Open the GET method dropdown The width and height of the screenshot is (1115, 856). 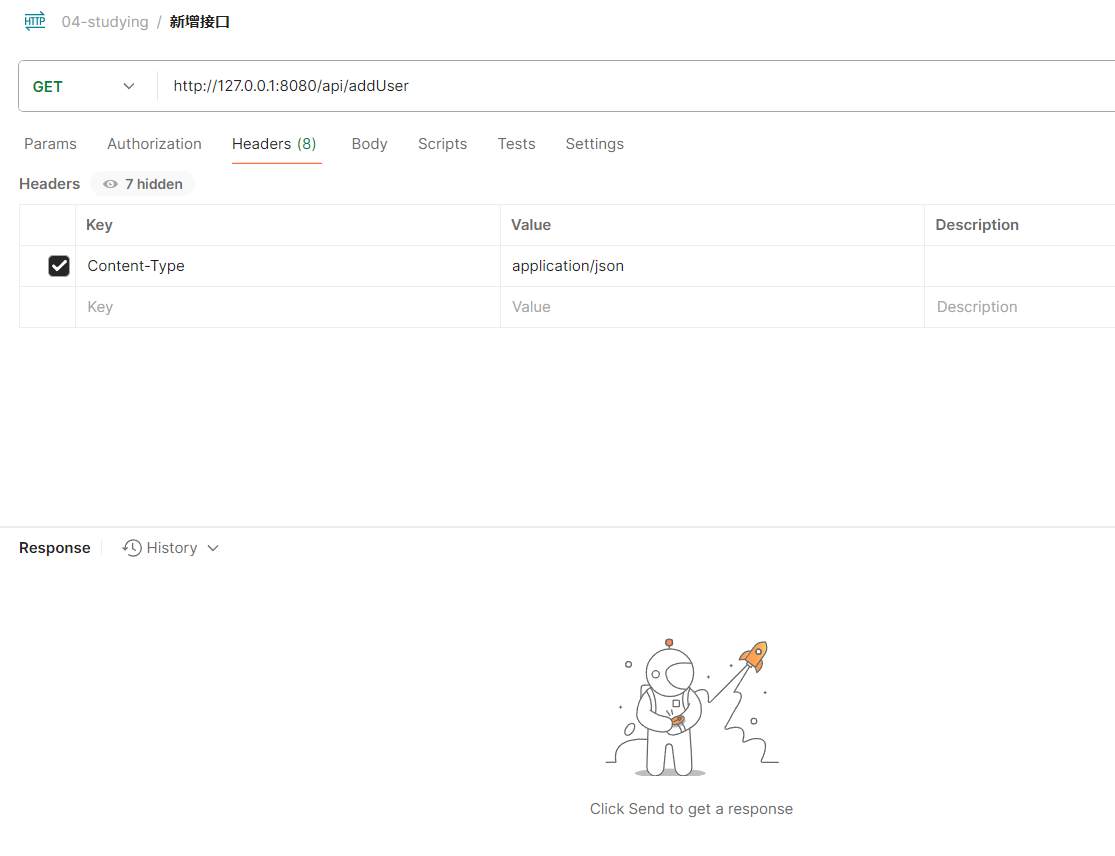coord(83,86)
